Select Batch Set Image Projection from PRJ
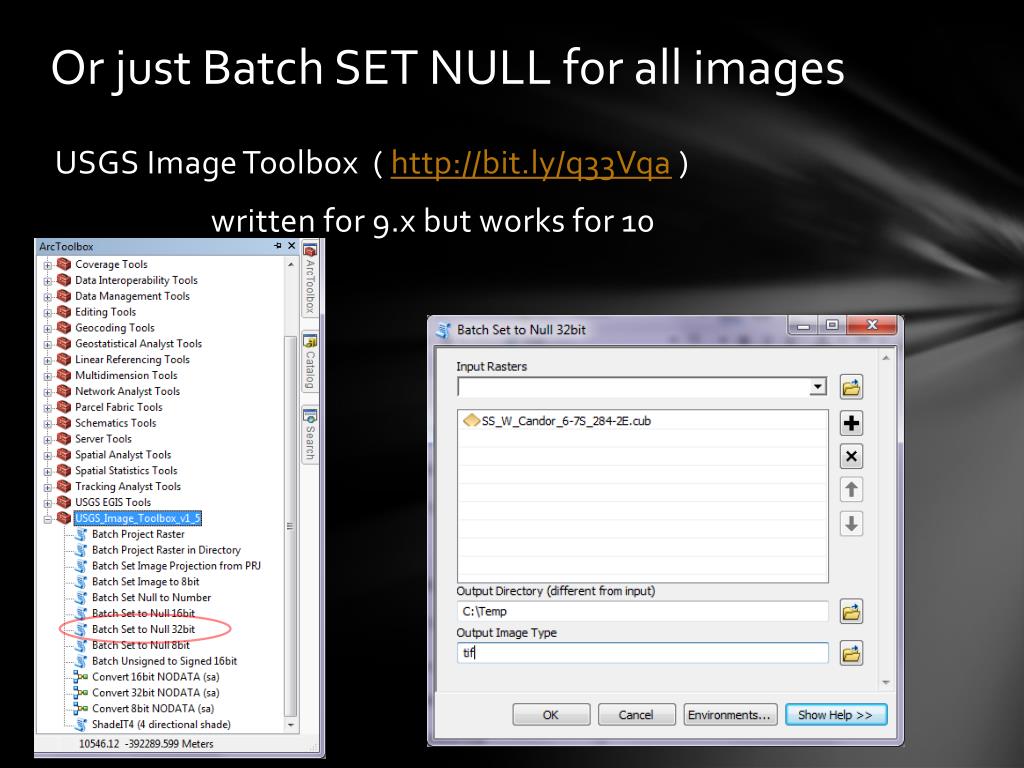The height and width of the screenshot is (768, 1024). (176, 566)
